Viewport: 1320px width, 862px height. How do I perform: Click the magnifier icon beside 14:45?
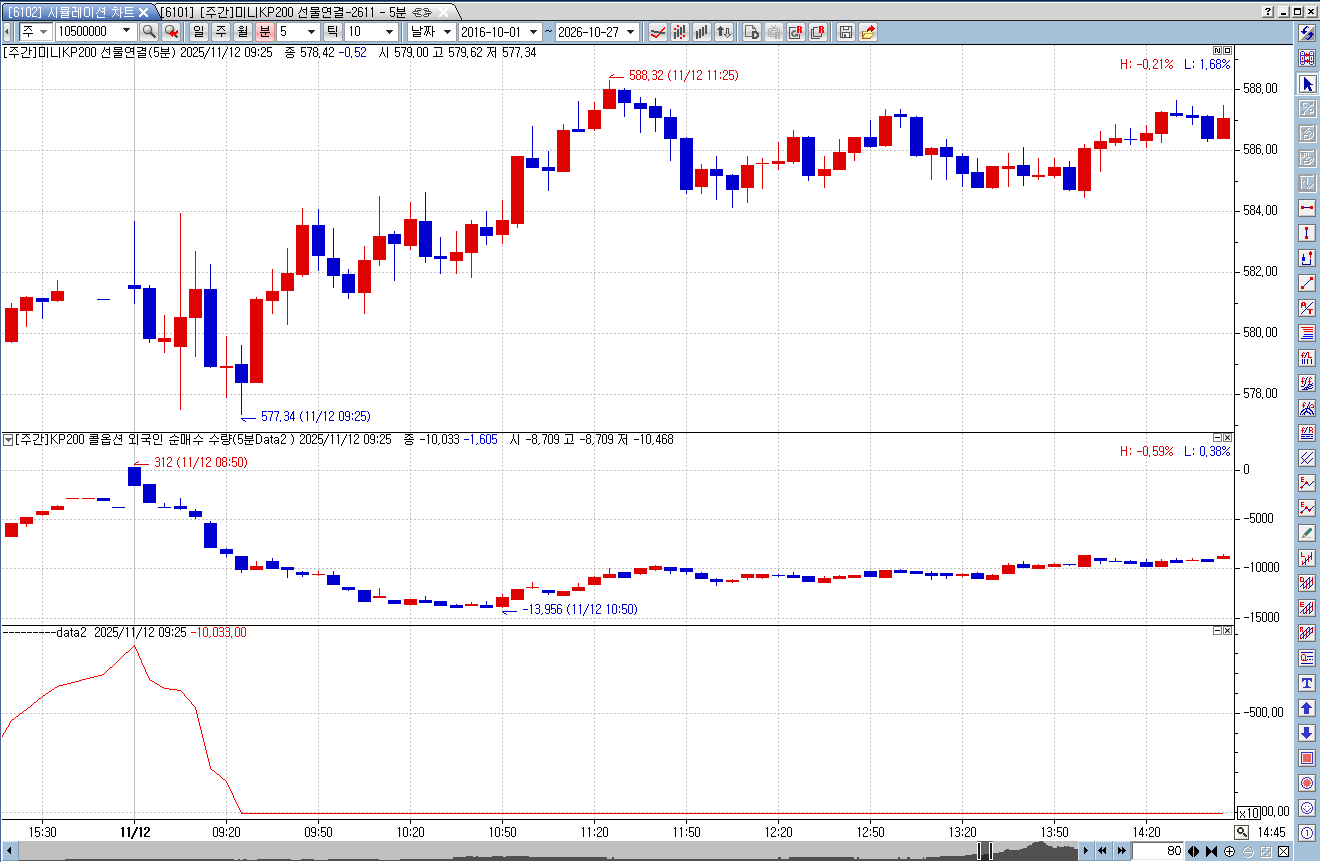(1242, 832)
